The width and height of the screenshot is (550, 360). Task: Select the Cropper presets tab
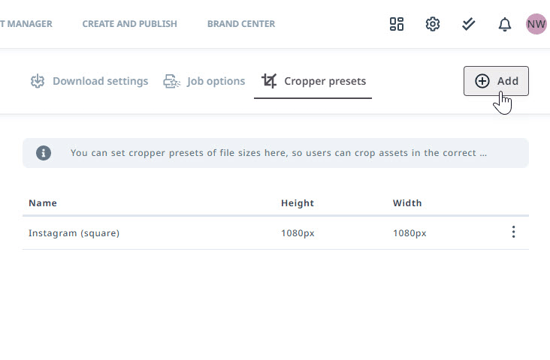pyautogui.click(x=313, y=81)
